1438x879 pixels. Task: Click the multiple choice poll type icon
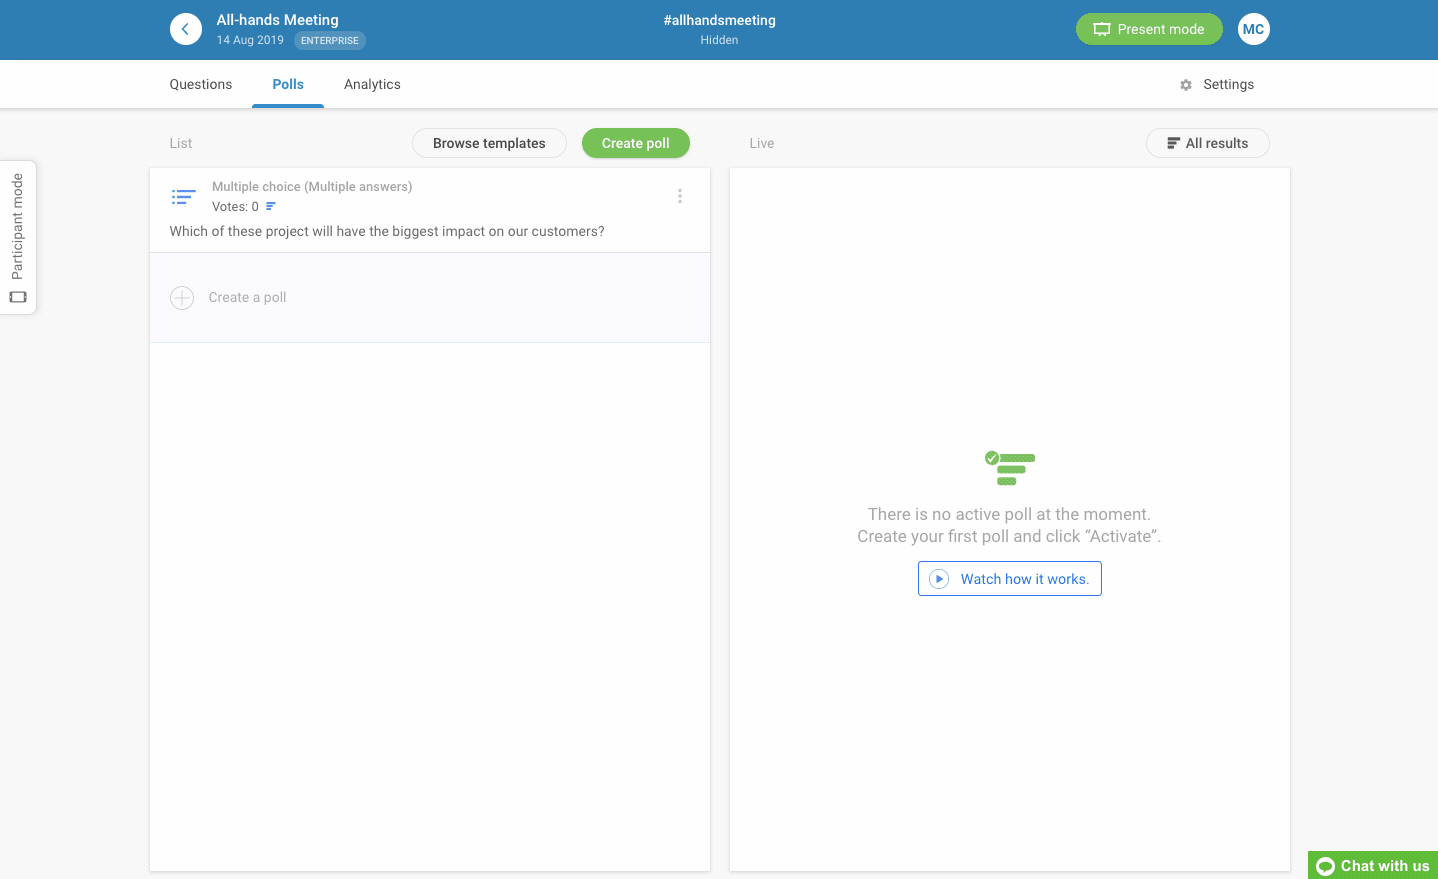point(184,196)
